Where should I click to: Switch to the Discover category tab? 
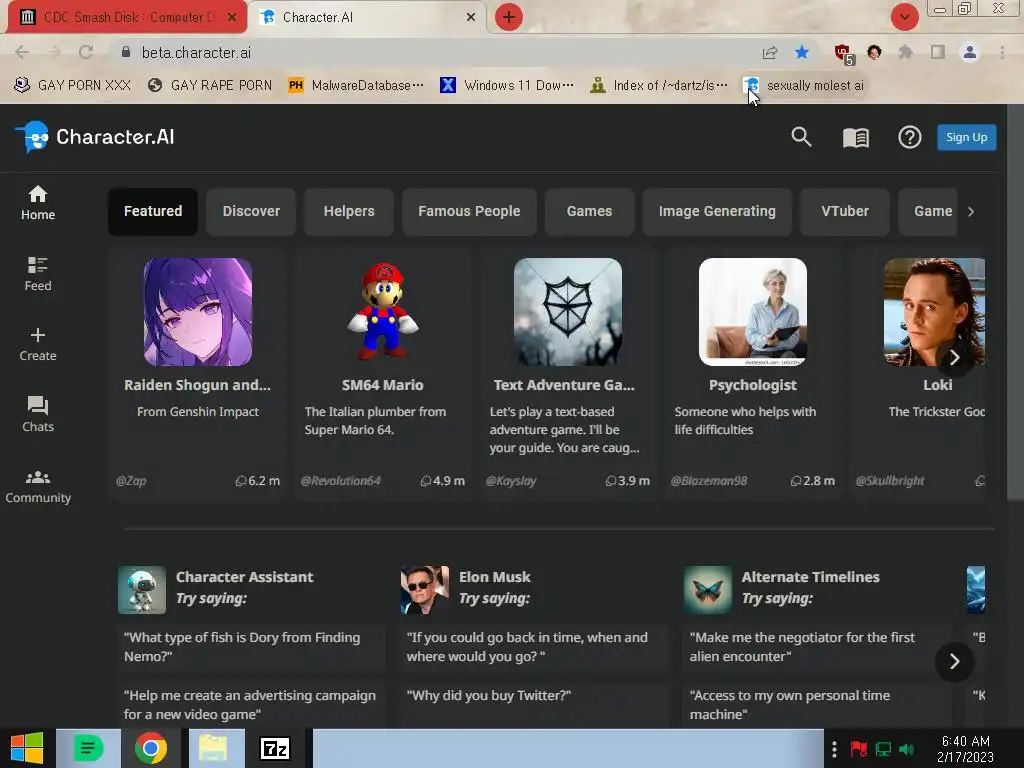coord(251,212)
